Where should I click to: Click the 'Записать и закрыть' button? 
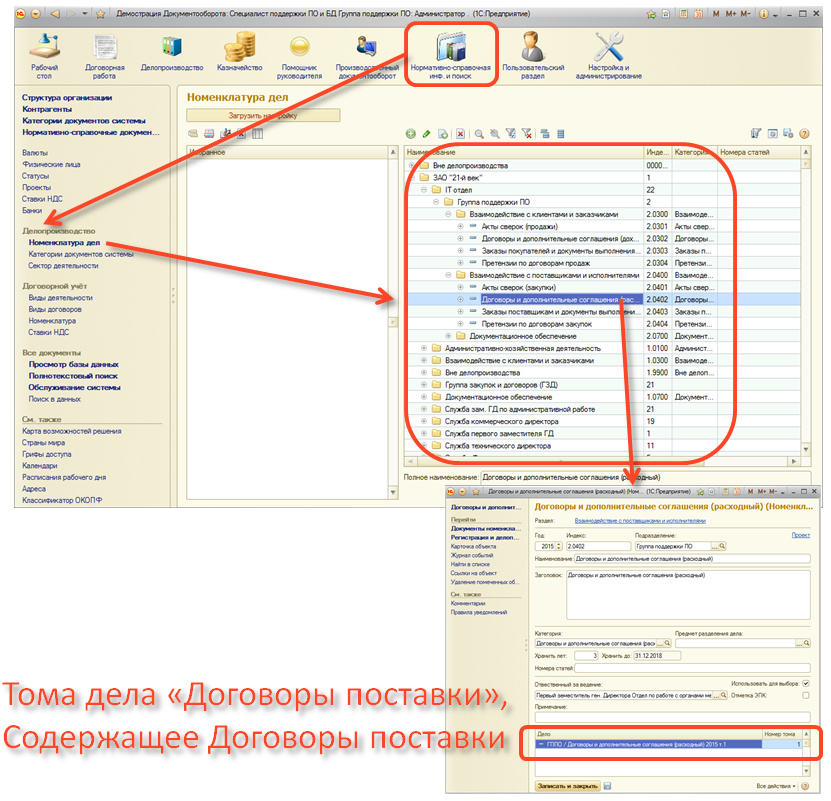[568, 787]
